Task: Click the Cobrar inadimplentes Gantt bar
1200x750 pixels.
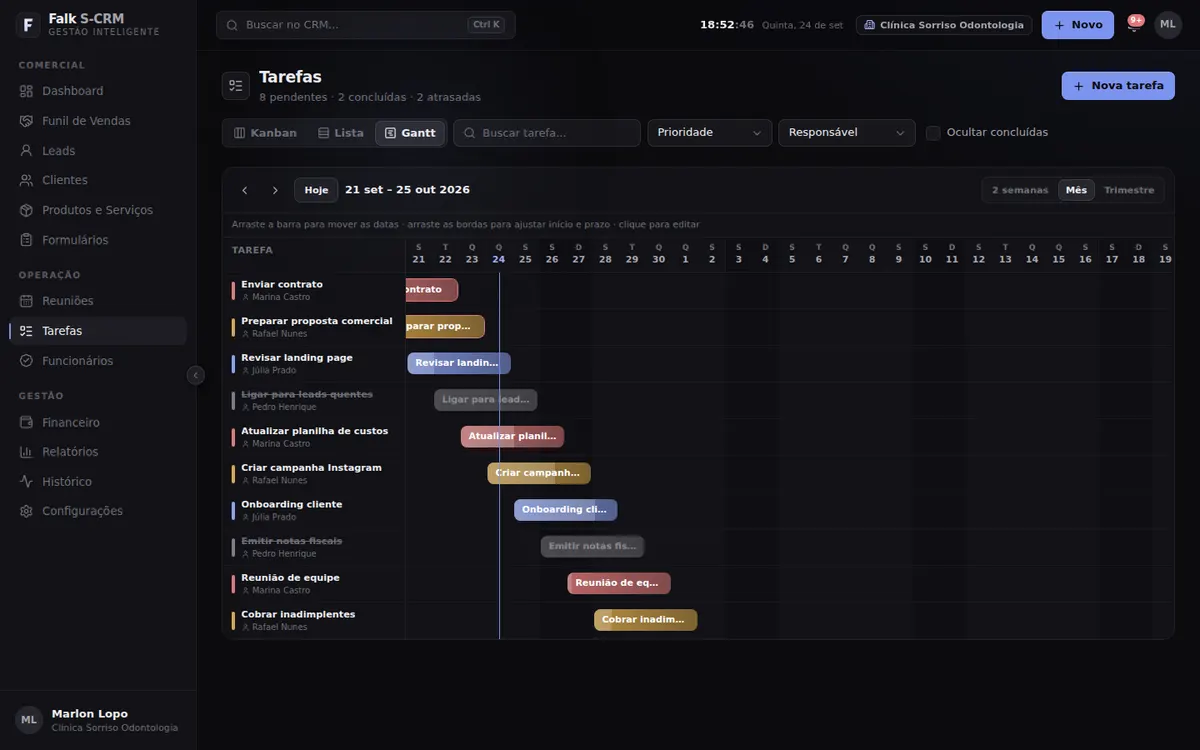Action: [x=646, y=620]
